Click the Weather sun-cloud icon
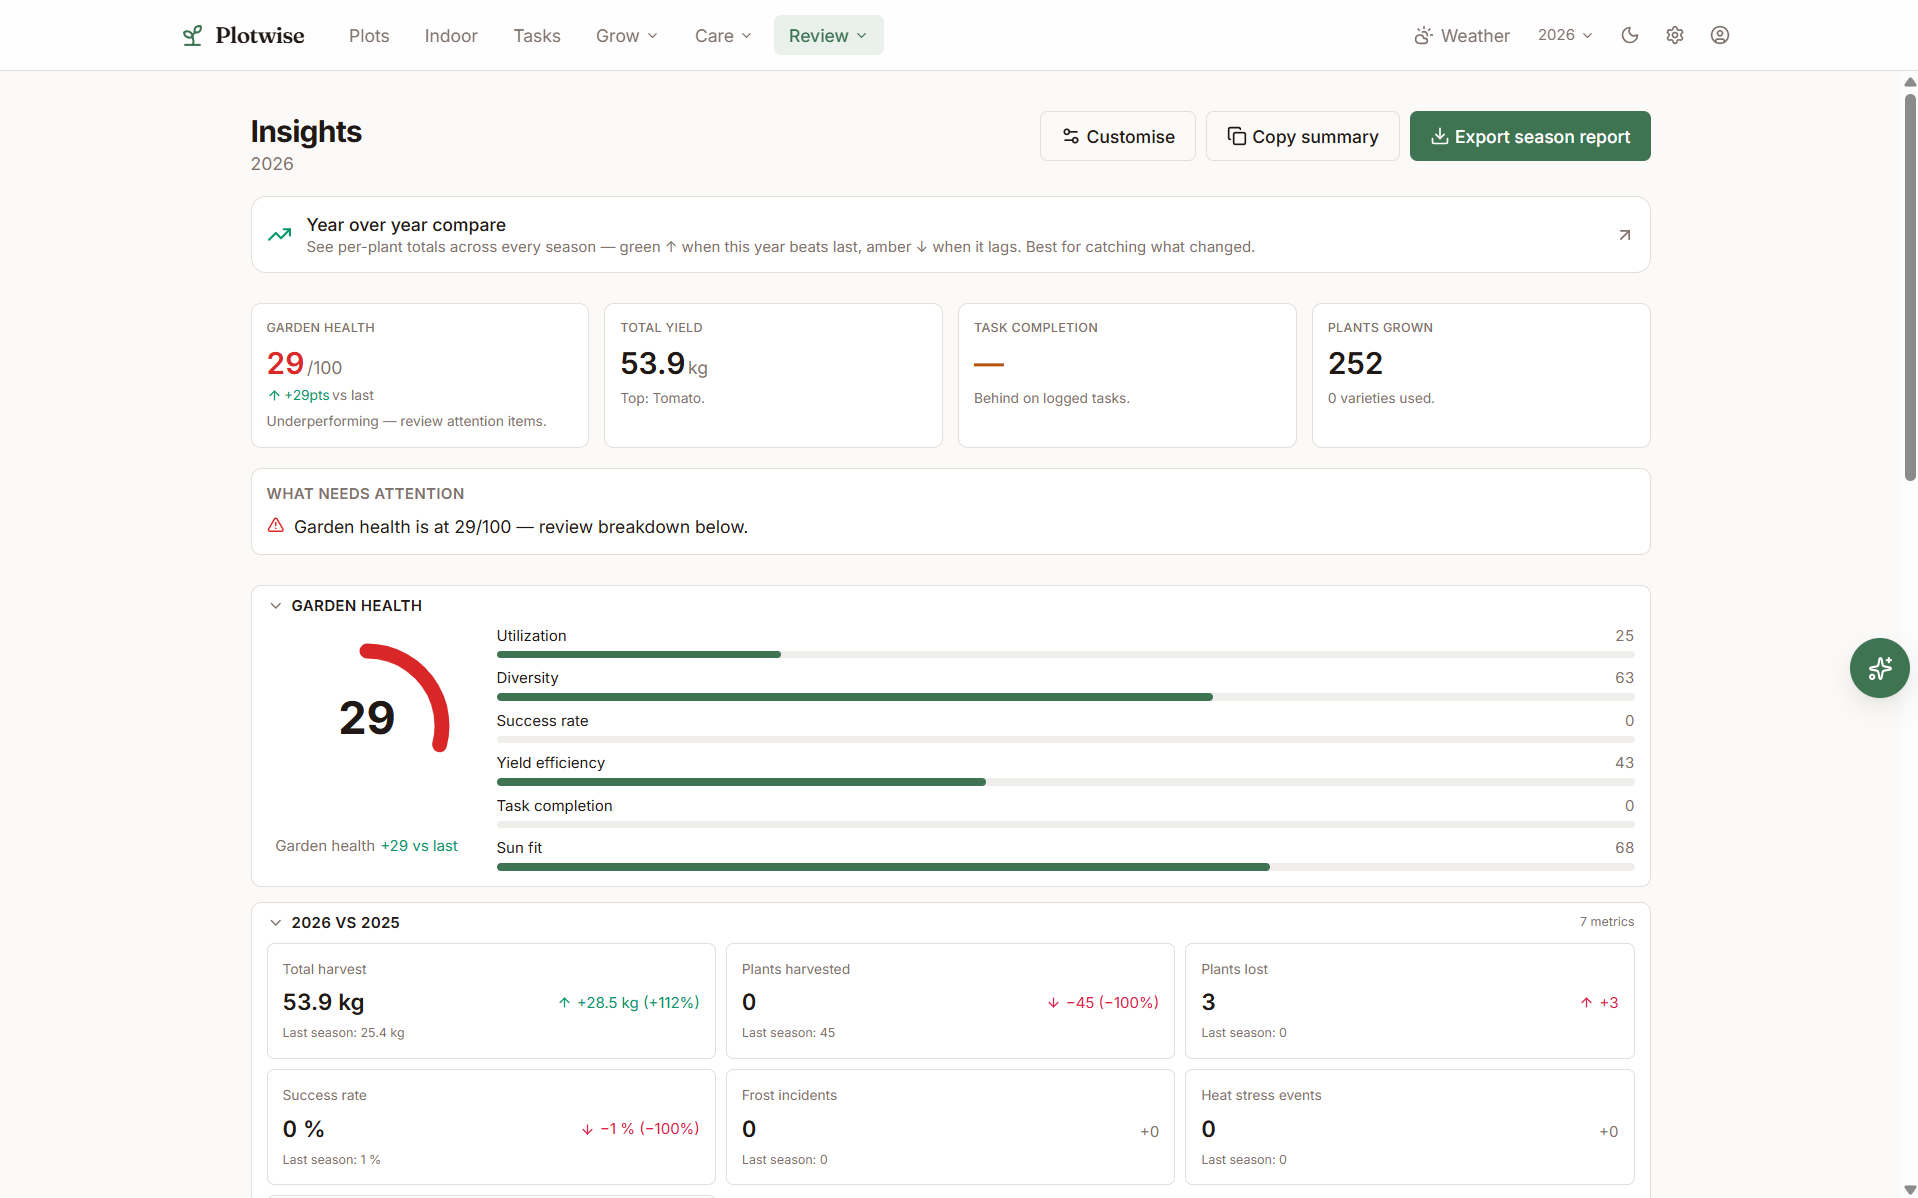Image resolution: width=1918 pixels, height=1198 pixels. pos(1423,36)
